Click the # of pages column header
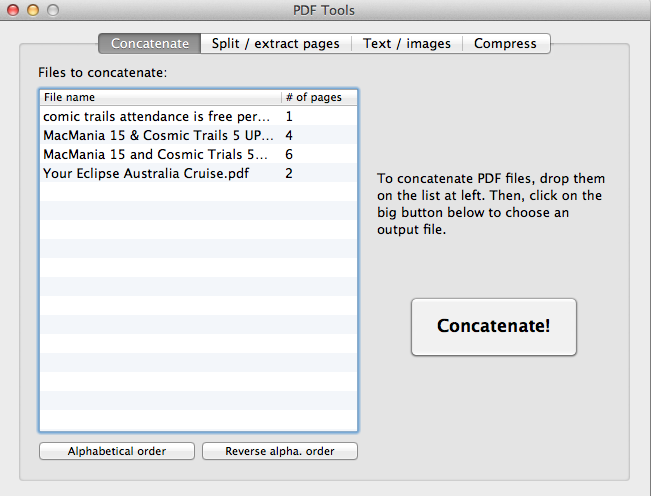Image resolution: width=651 pixels, height=496 pixels. tap(318, 98)
